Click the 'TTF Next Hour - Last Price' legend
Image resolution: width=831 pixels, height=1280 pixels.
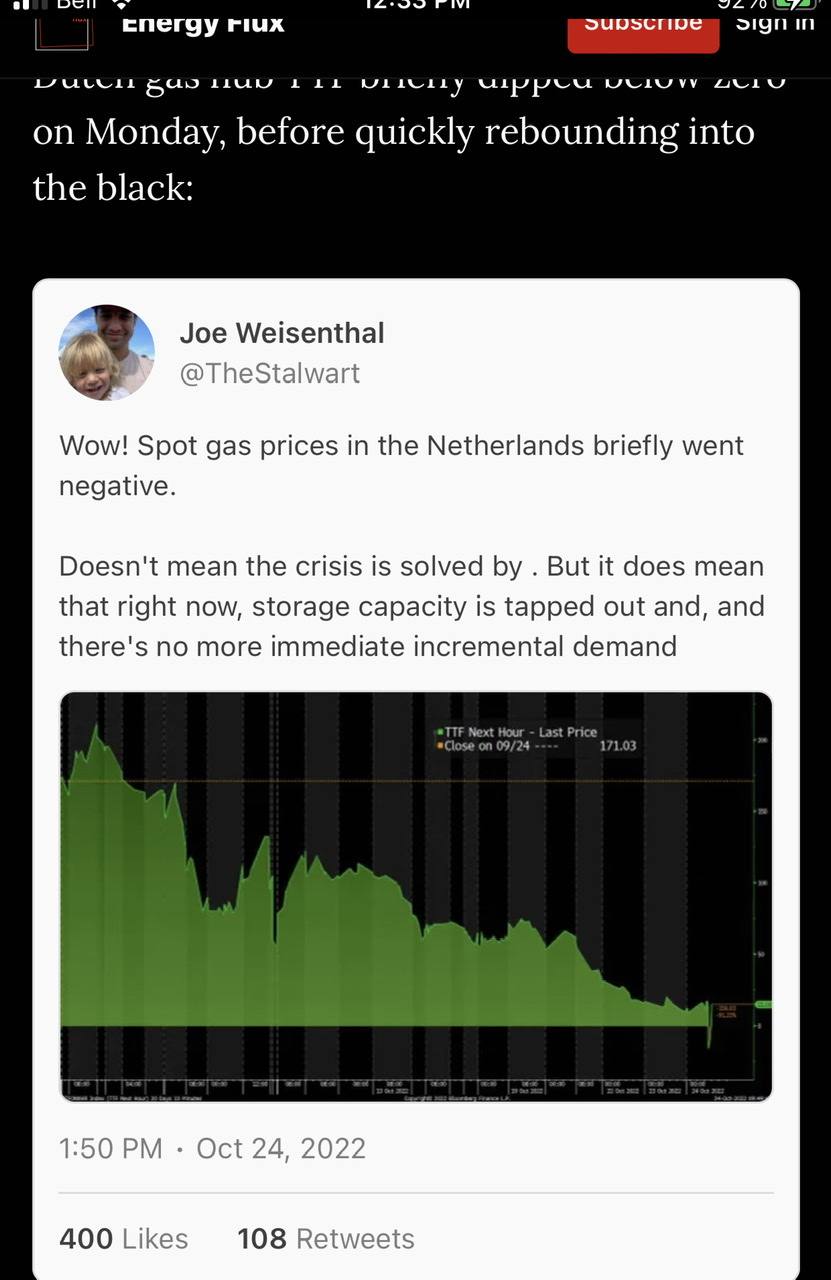click(517, 732)
